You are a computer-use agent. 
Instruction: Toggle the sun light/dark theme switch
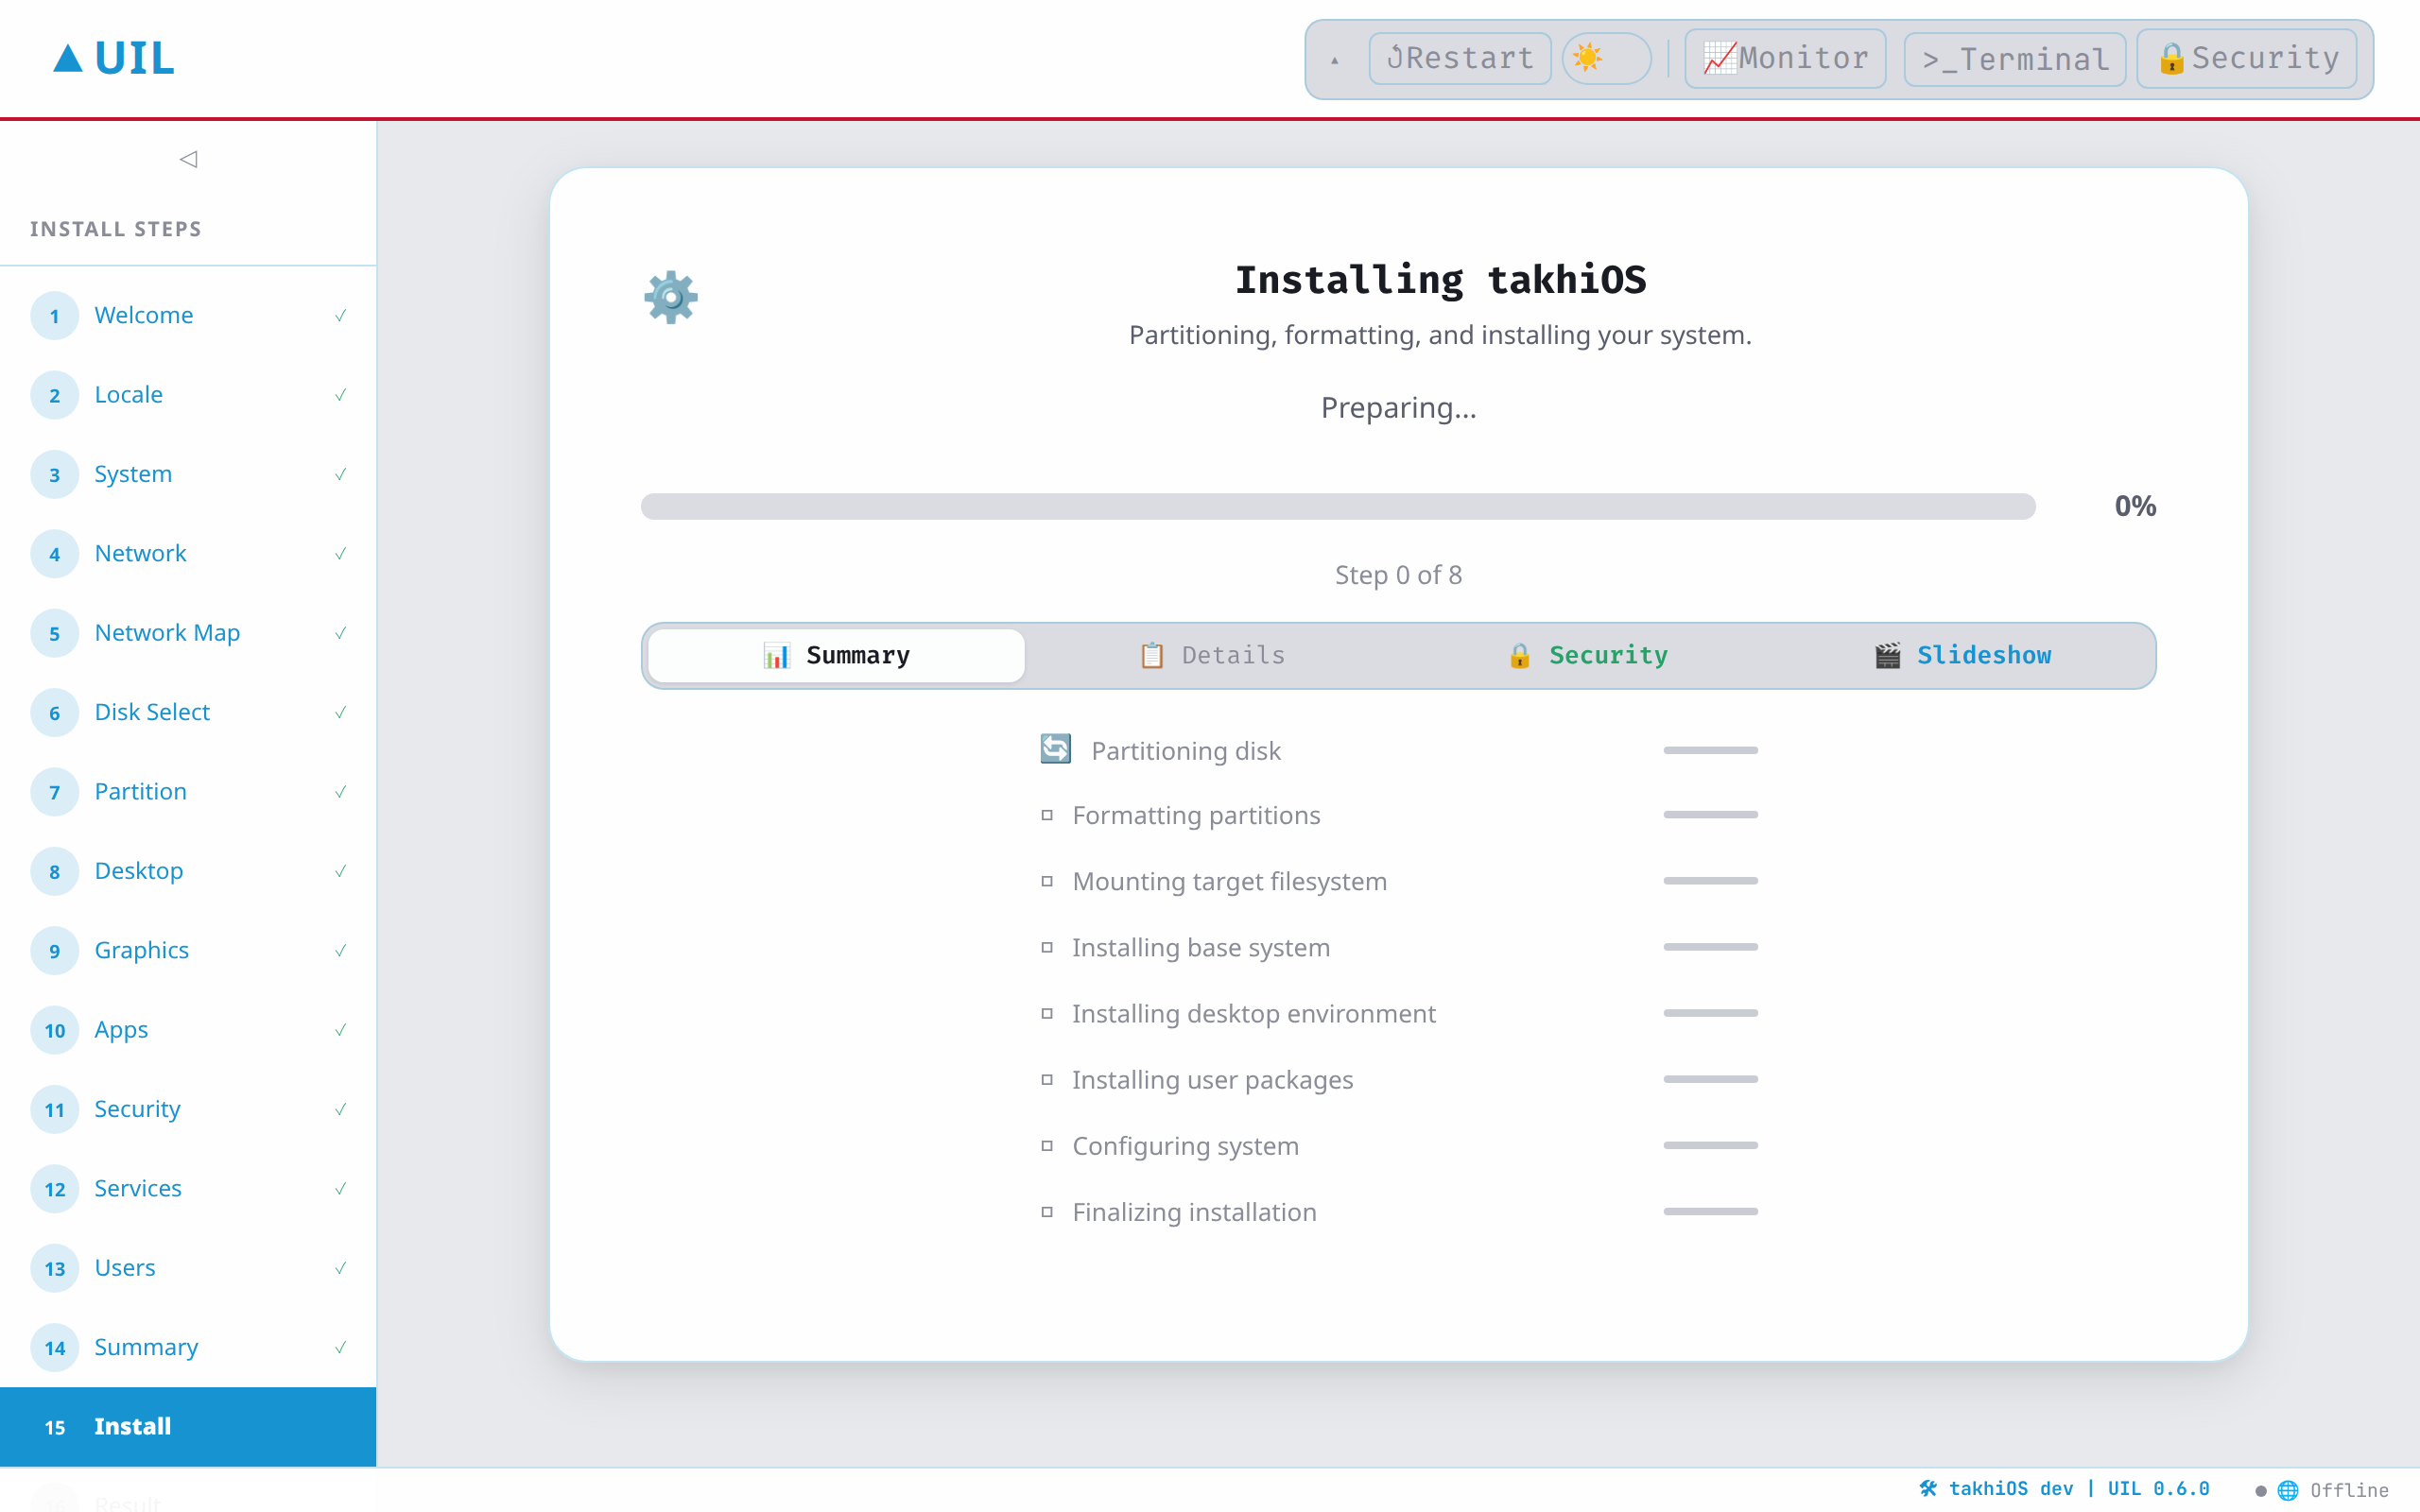click(1606, 58)
